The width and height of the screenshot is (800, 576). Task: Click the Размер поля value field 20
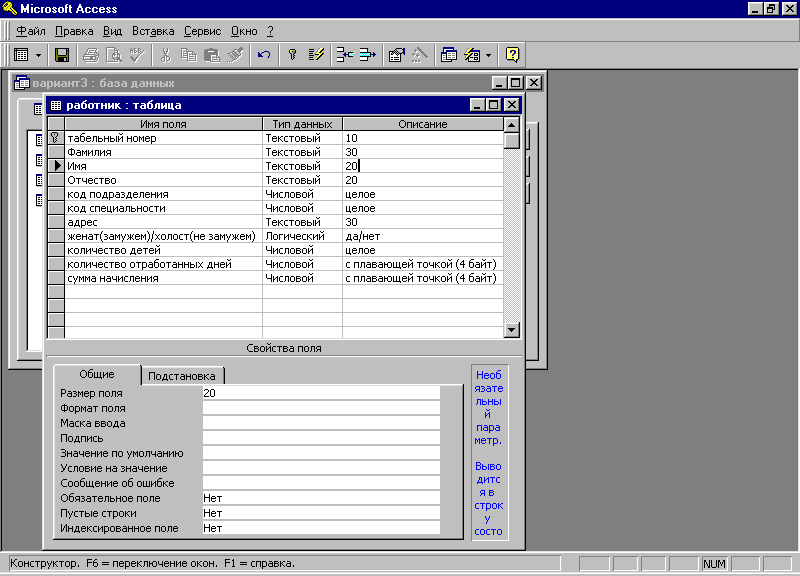click(x=321, y=393)
